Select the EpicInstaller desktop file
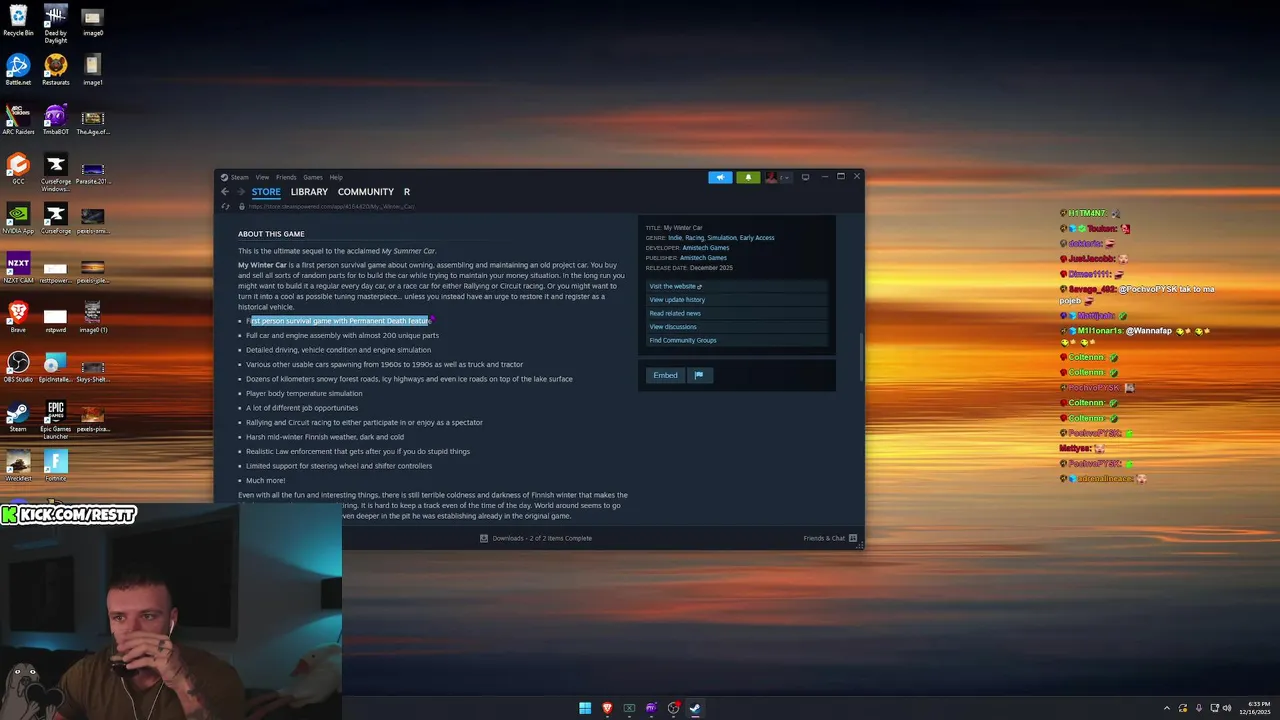 (55, 367)
